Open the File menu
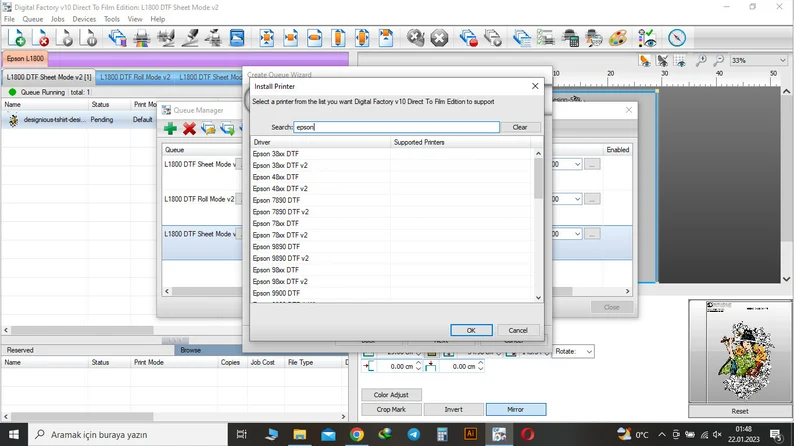This screenshot has width=794, height=446. click(x=9, y=19)
